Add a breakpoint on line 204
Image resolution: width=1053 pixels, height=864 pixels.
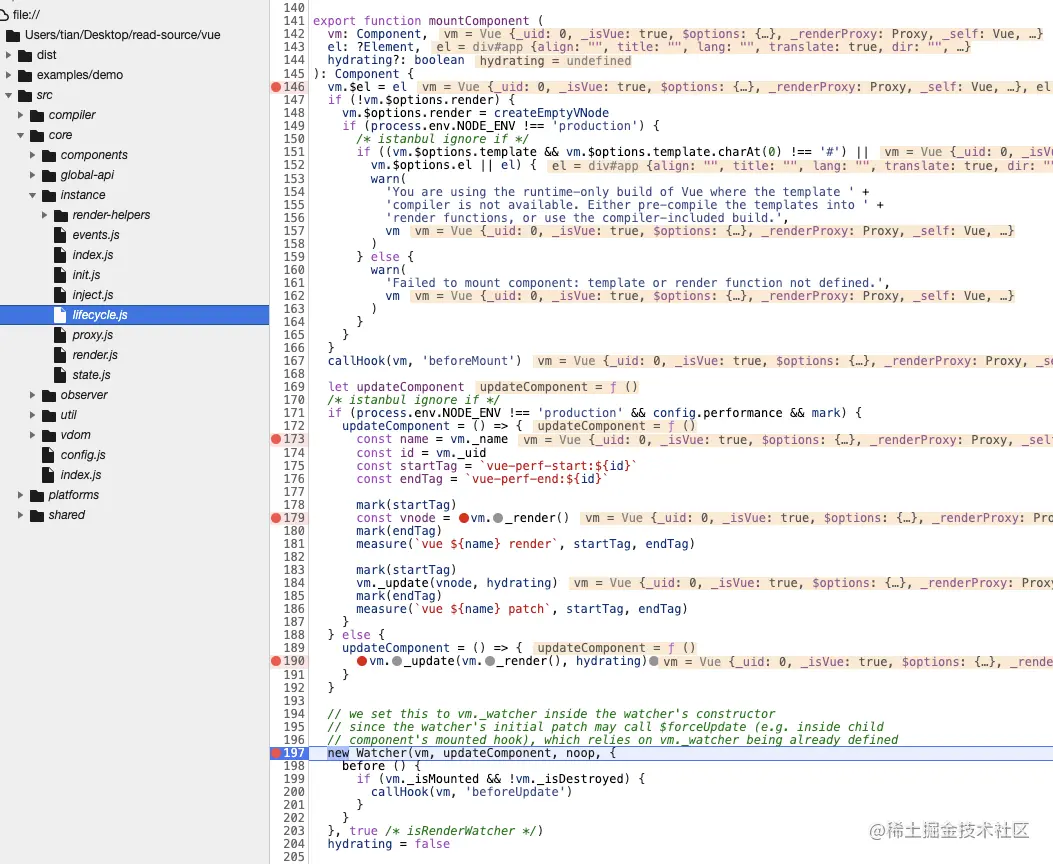[x=293, y=844]
